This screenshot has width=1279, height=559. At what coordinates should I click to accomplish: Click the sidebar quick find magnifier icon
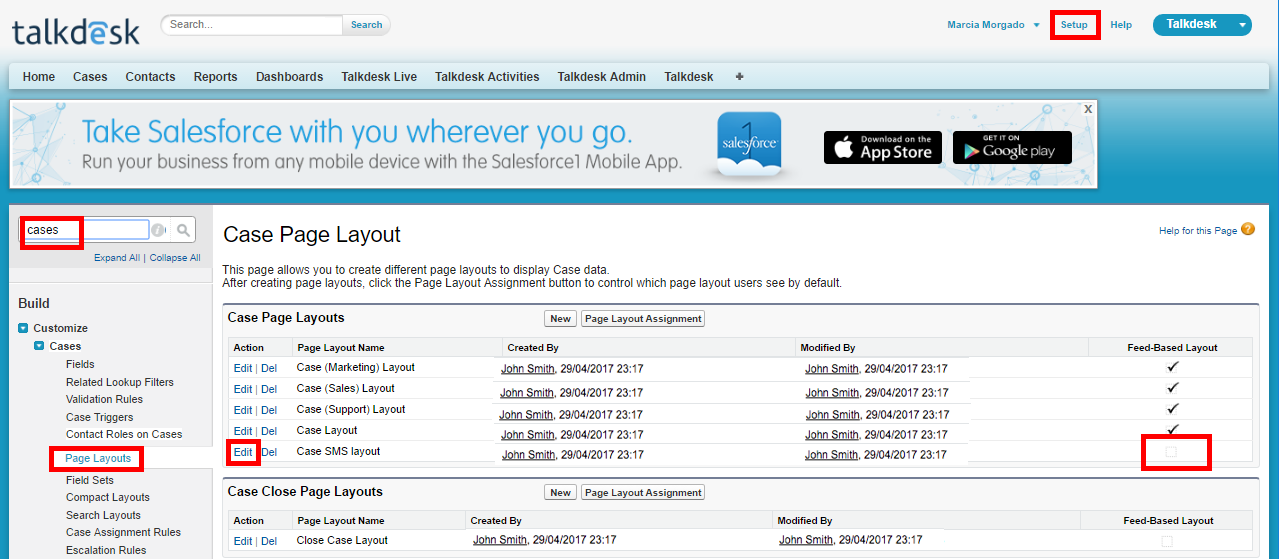(183, 230)
